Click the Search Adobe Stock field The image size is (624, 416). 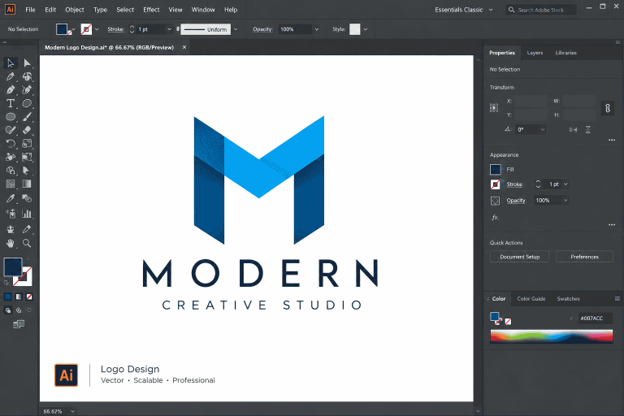tap(541, 10)
